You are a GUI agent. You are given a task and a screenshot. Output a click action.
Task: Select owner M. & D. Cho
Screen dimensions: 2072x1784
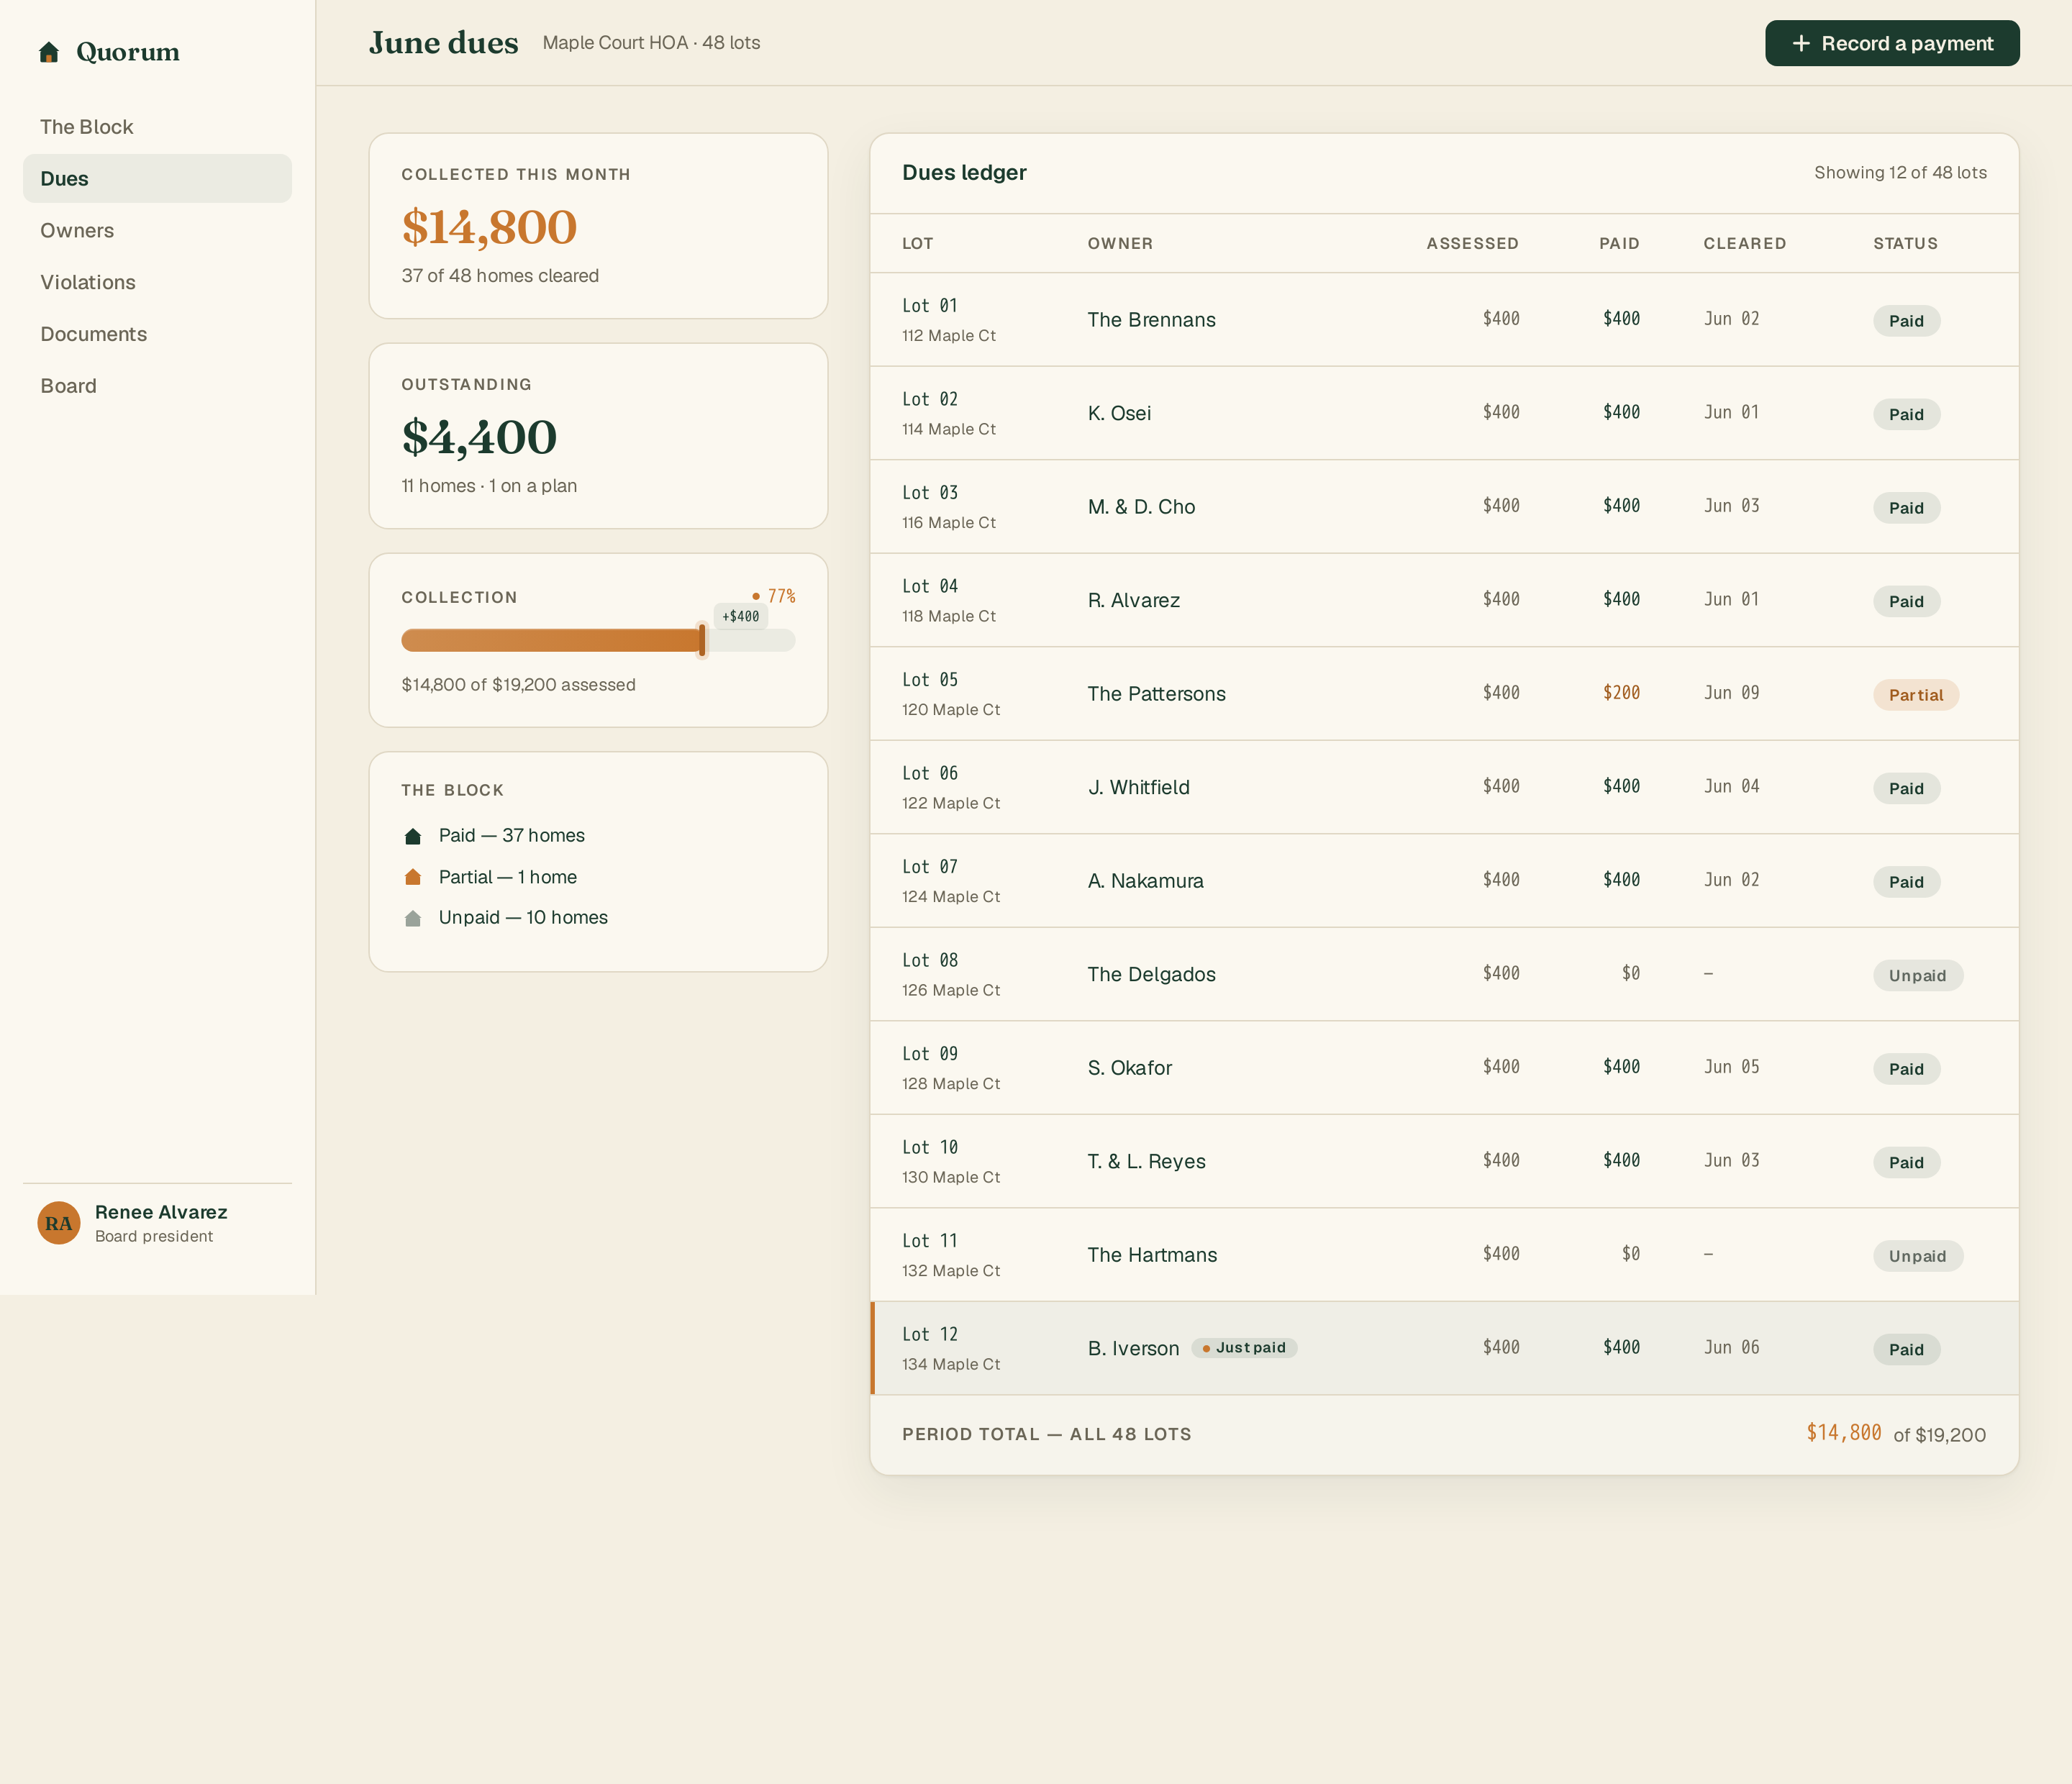[x=1141, y=507]
